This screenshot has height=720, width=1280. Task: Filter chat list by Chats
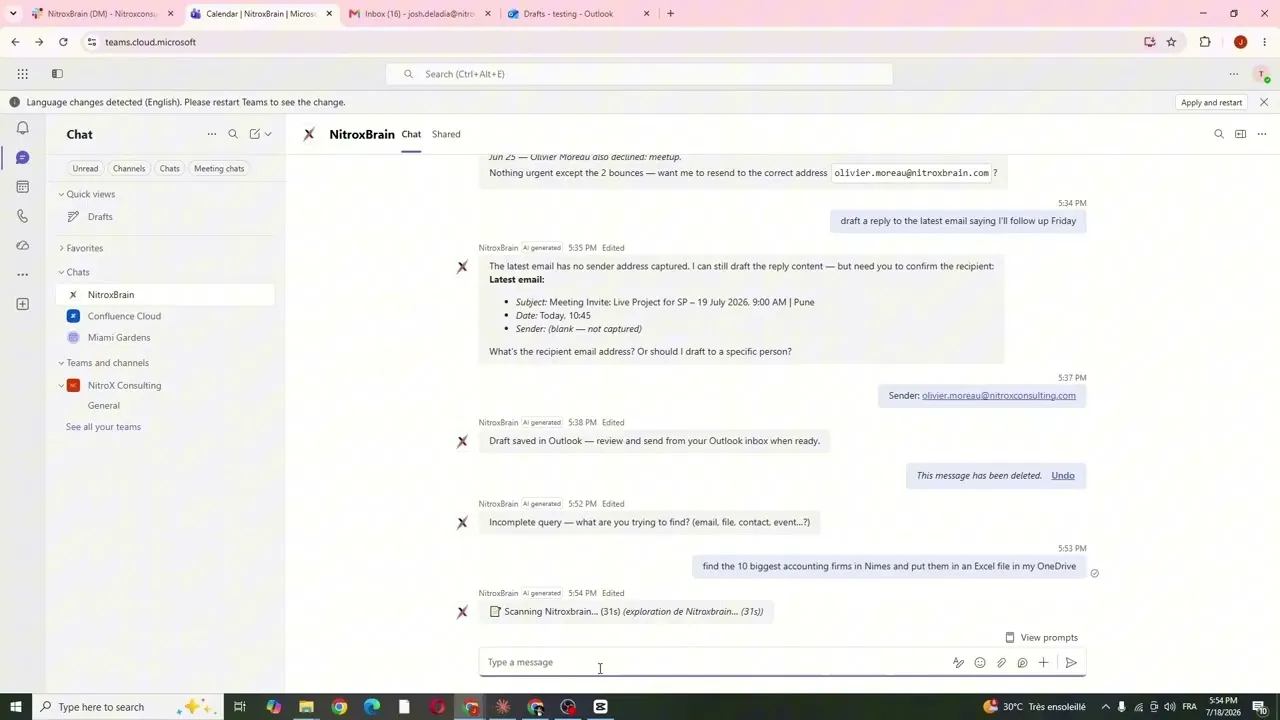pyautogui.click(x=169, y=168)
